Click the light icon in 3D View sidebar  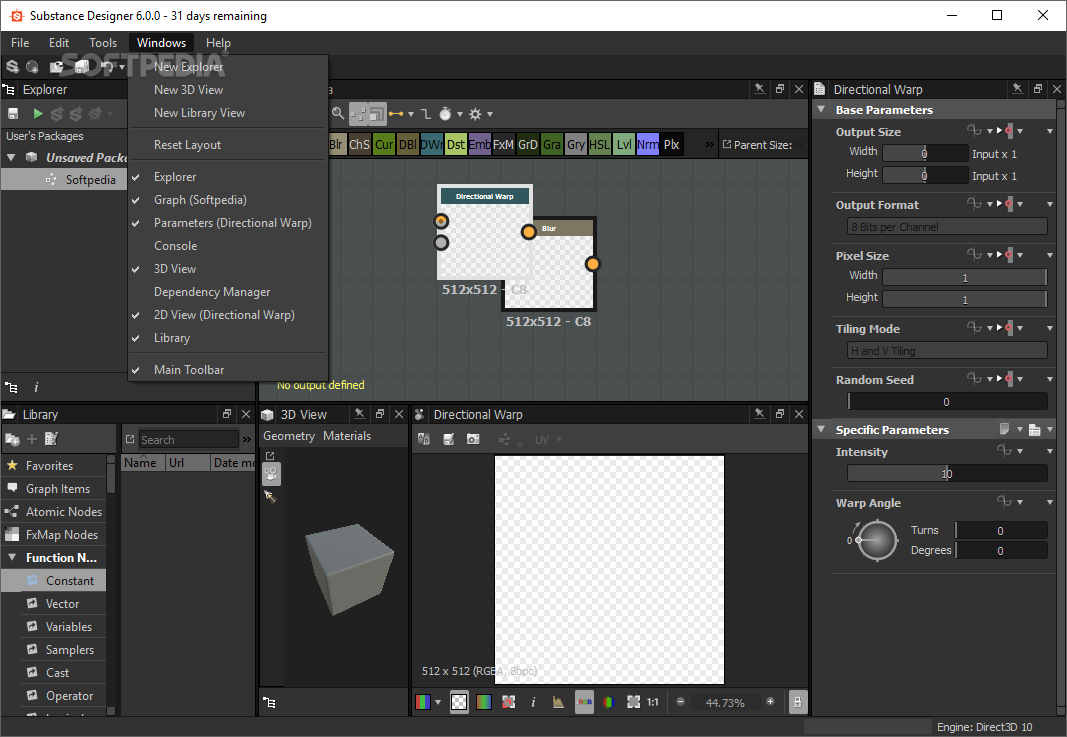(271, 497)
